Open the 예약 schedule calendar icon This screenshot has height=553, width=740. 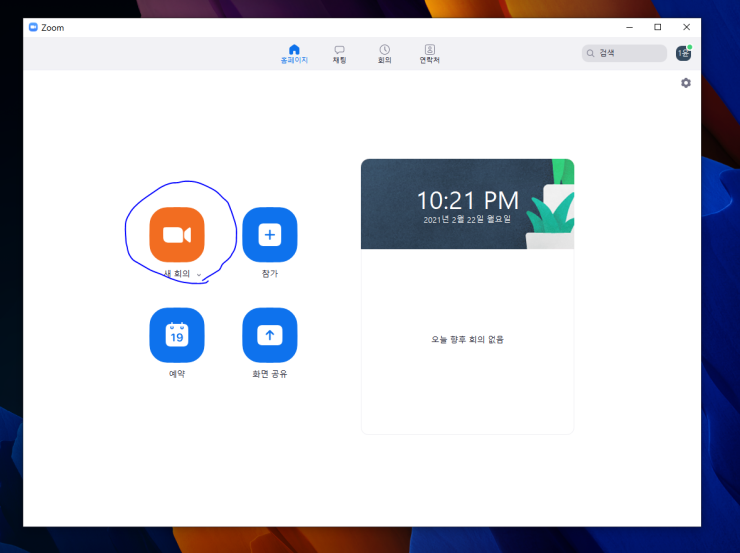point(177,335)
